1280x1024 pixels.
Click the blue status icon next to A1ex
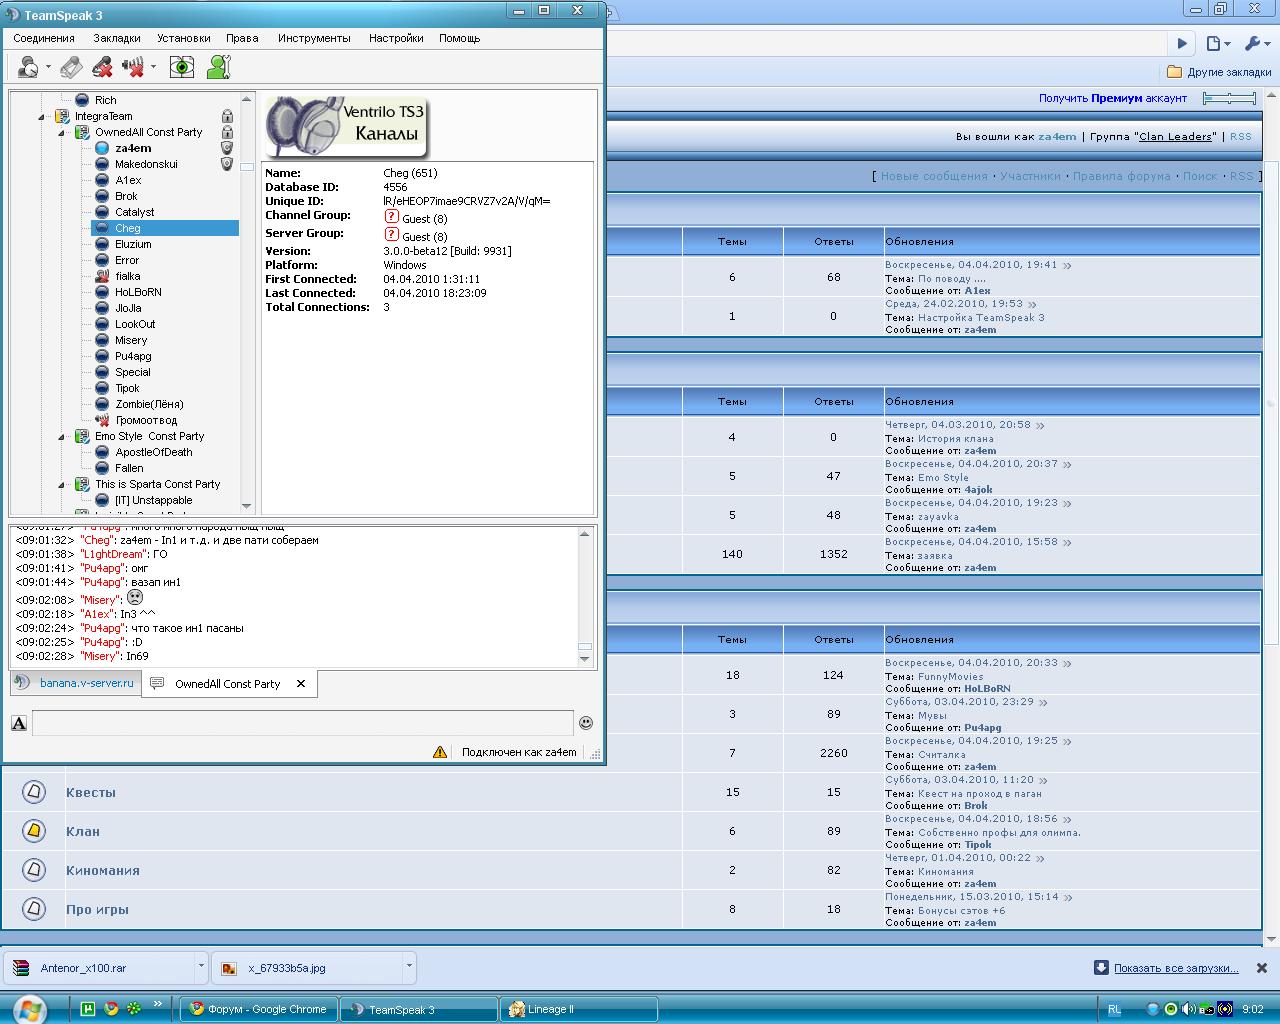click(102, 180)
